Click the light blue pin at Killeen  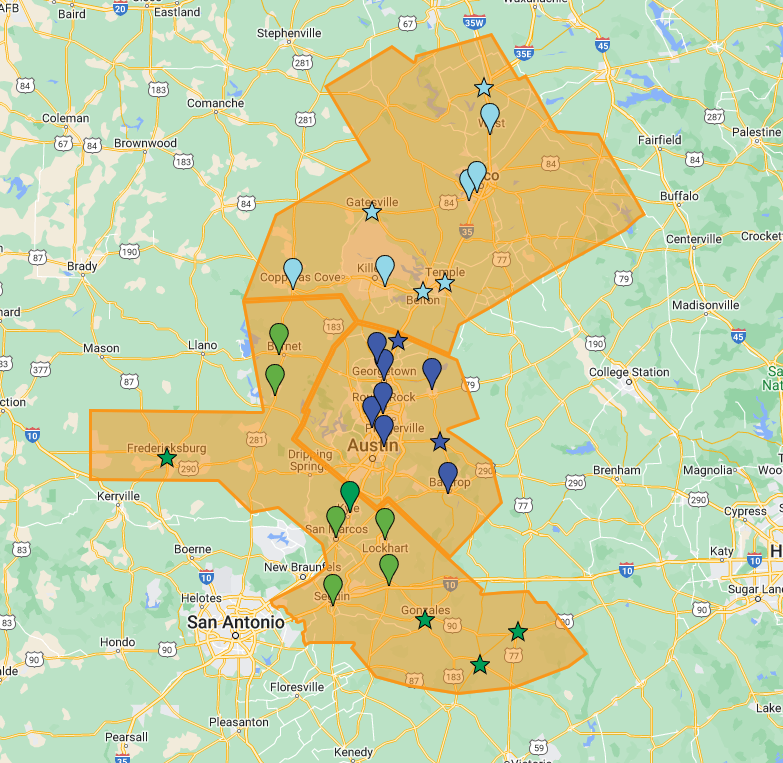[x=385, y=270]
